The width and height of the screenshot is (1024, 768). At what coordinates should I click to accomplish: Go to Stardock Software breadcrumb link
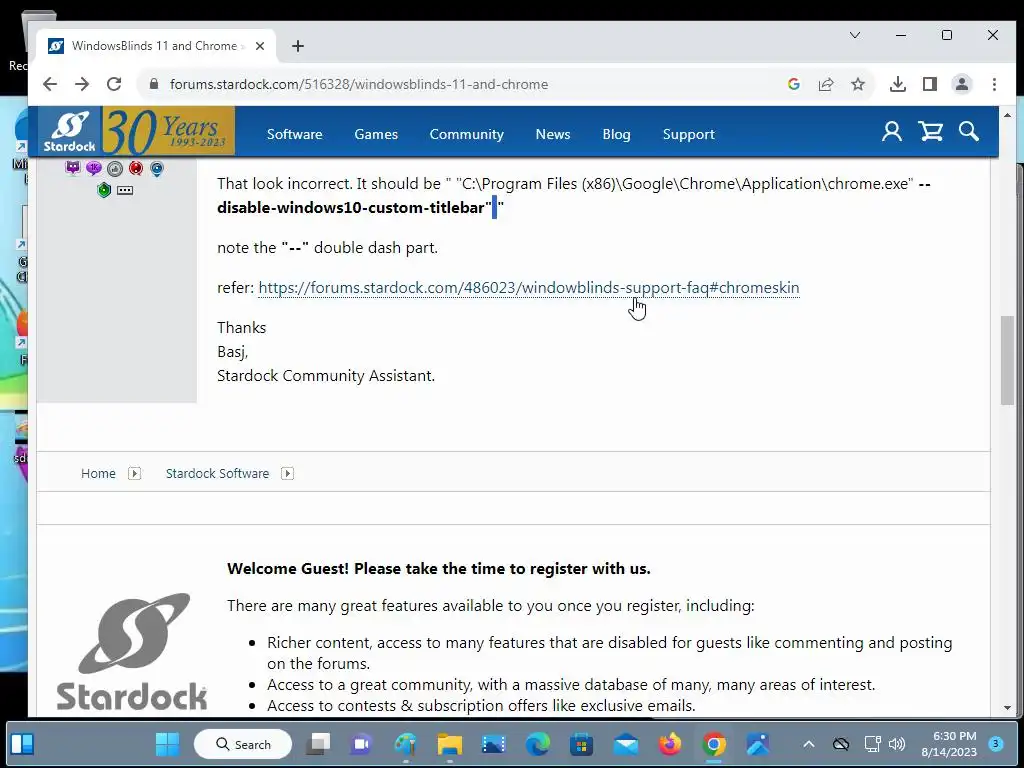217,473
